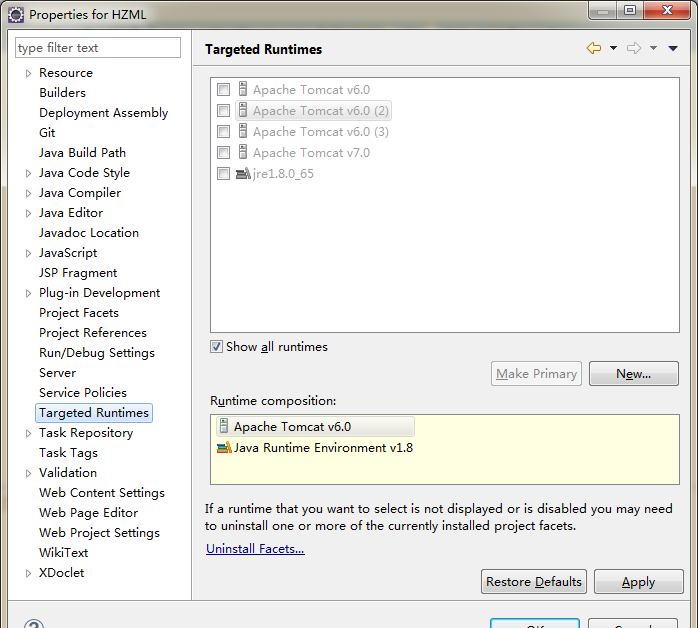
Task: Select Java Runtime Environment v1.8 row text
Action: click(323, 448)
